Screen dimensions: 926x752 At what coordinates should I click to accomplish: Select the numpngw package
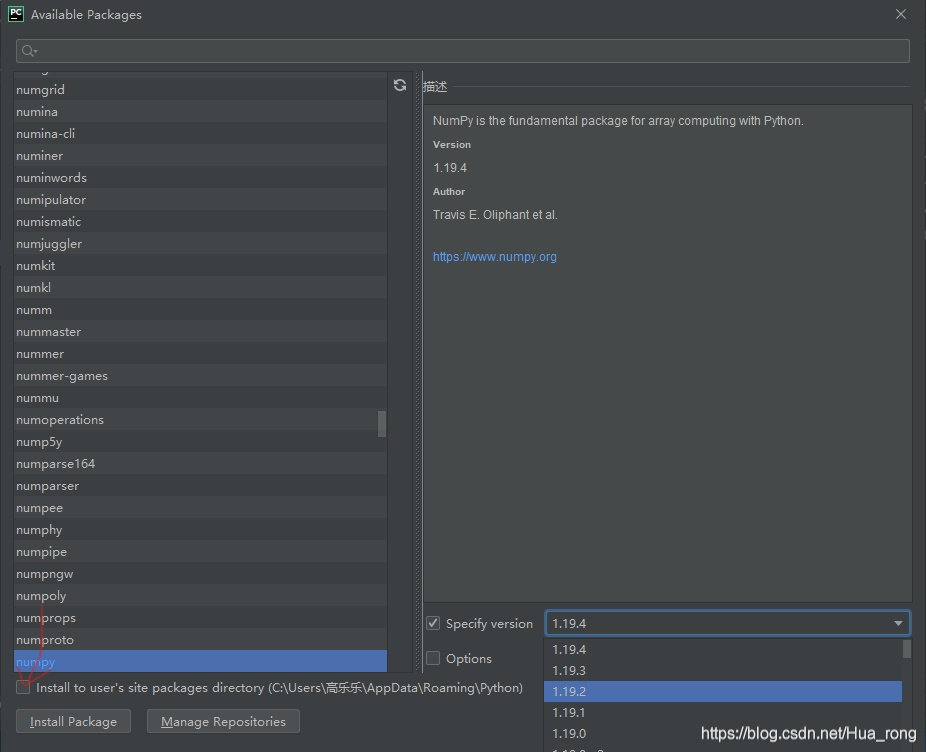[x=200, y=574]
